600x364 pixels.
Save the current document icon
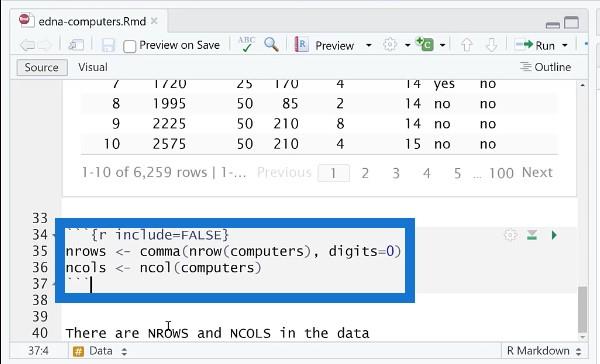(x=108, y=46)
